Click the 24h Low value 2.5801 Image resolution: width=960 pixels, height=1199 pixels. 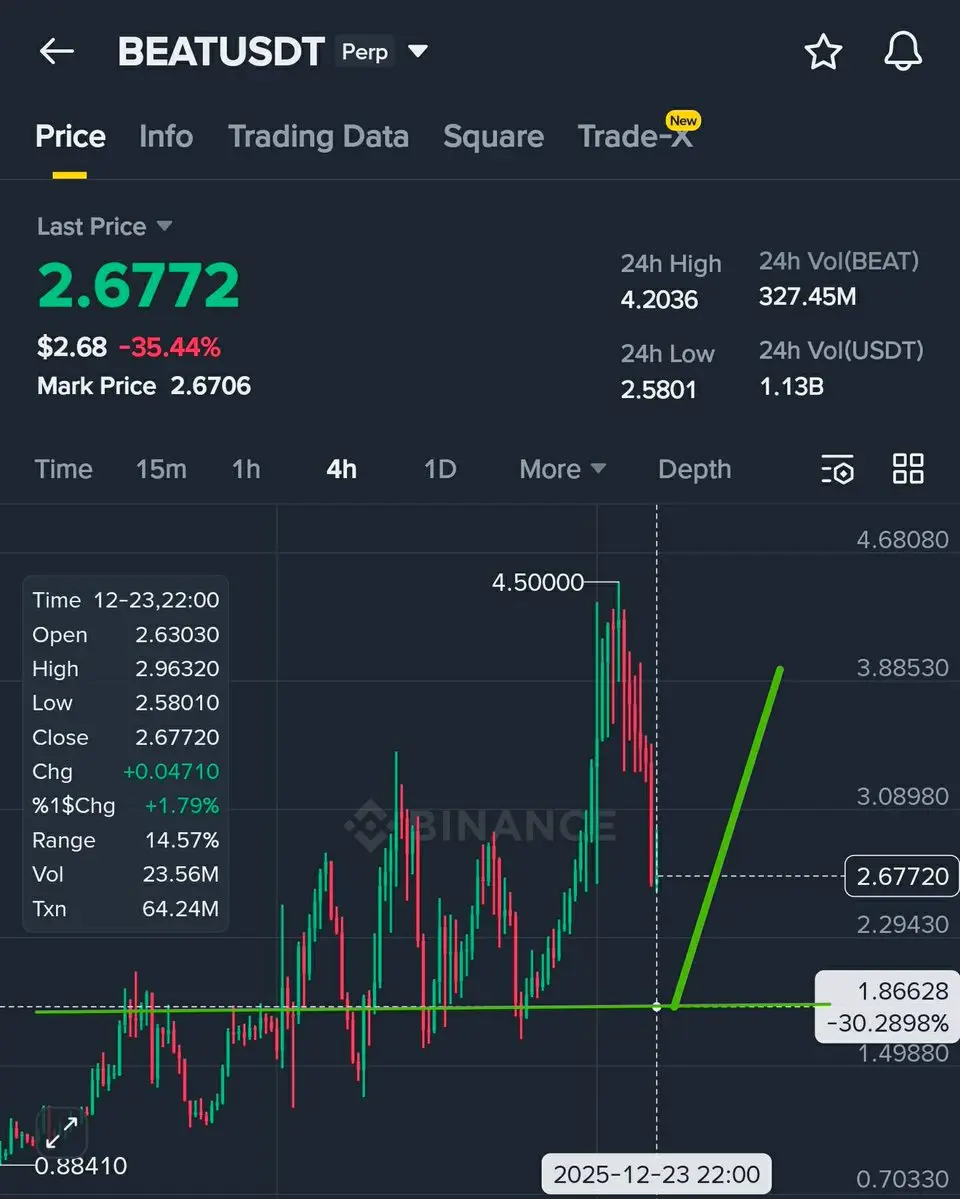[x=658, y=389]
